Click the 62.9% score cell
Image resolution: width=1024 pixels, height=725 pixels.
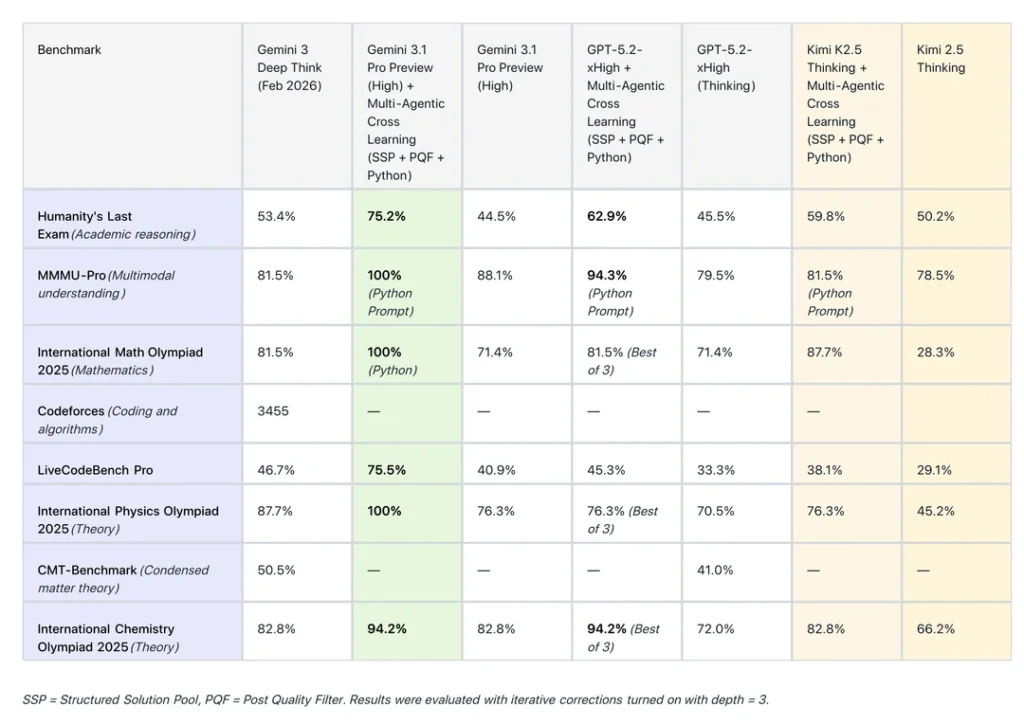point(606,216)
